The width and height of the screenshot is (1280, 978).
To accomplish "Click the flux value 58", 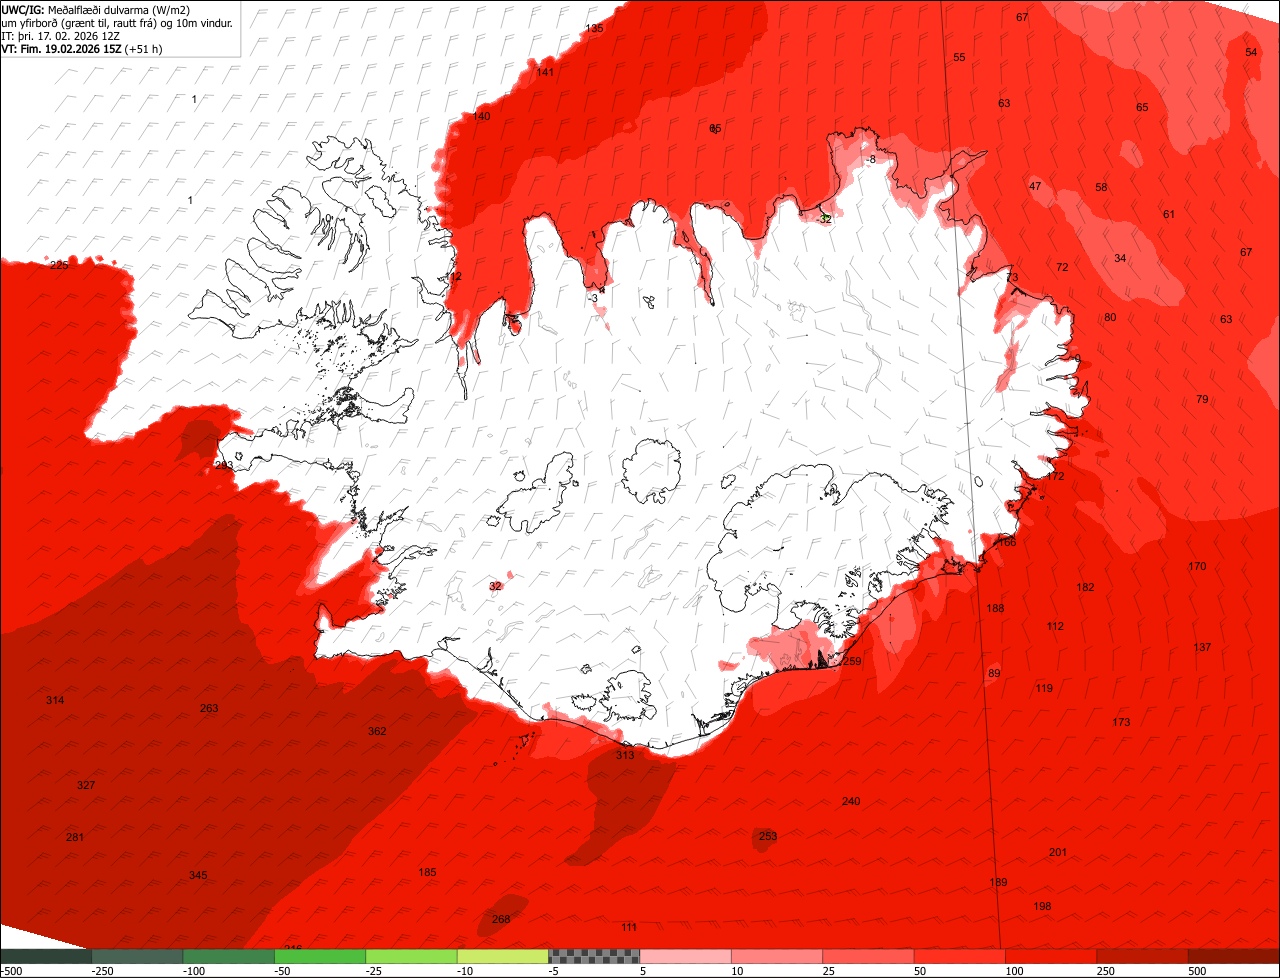I will click(x=1101, y=187).
